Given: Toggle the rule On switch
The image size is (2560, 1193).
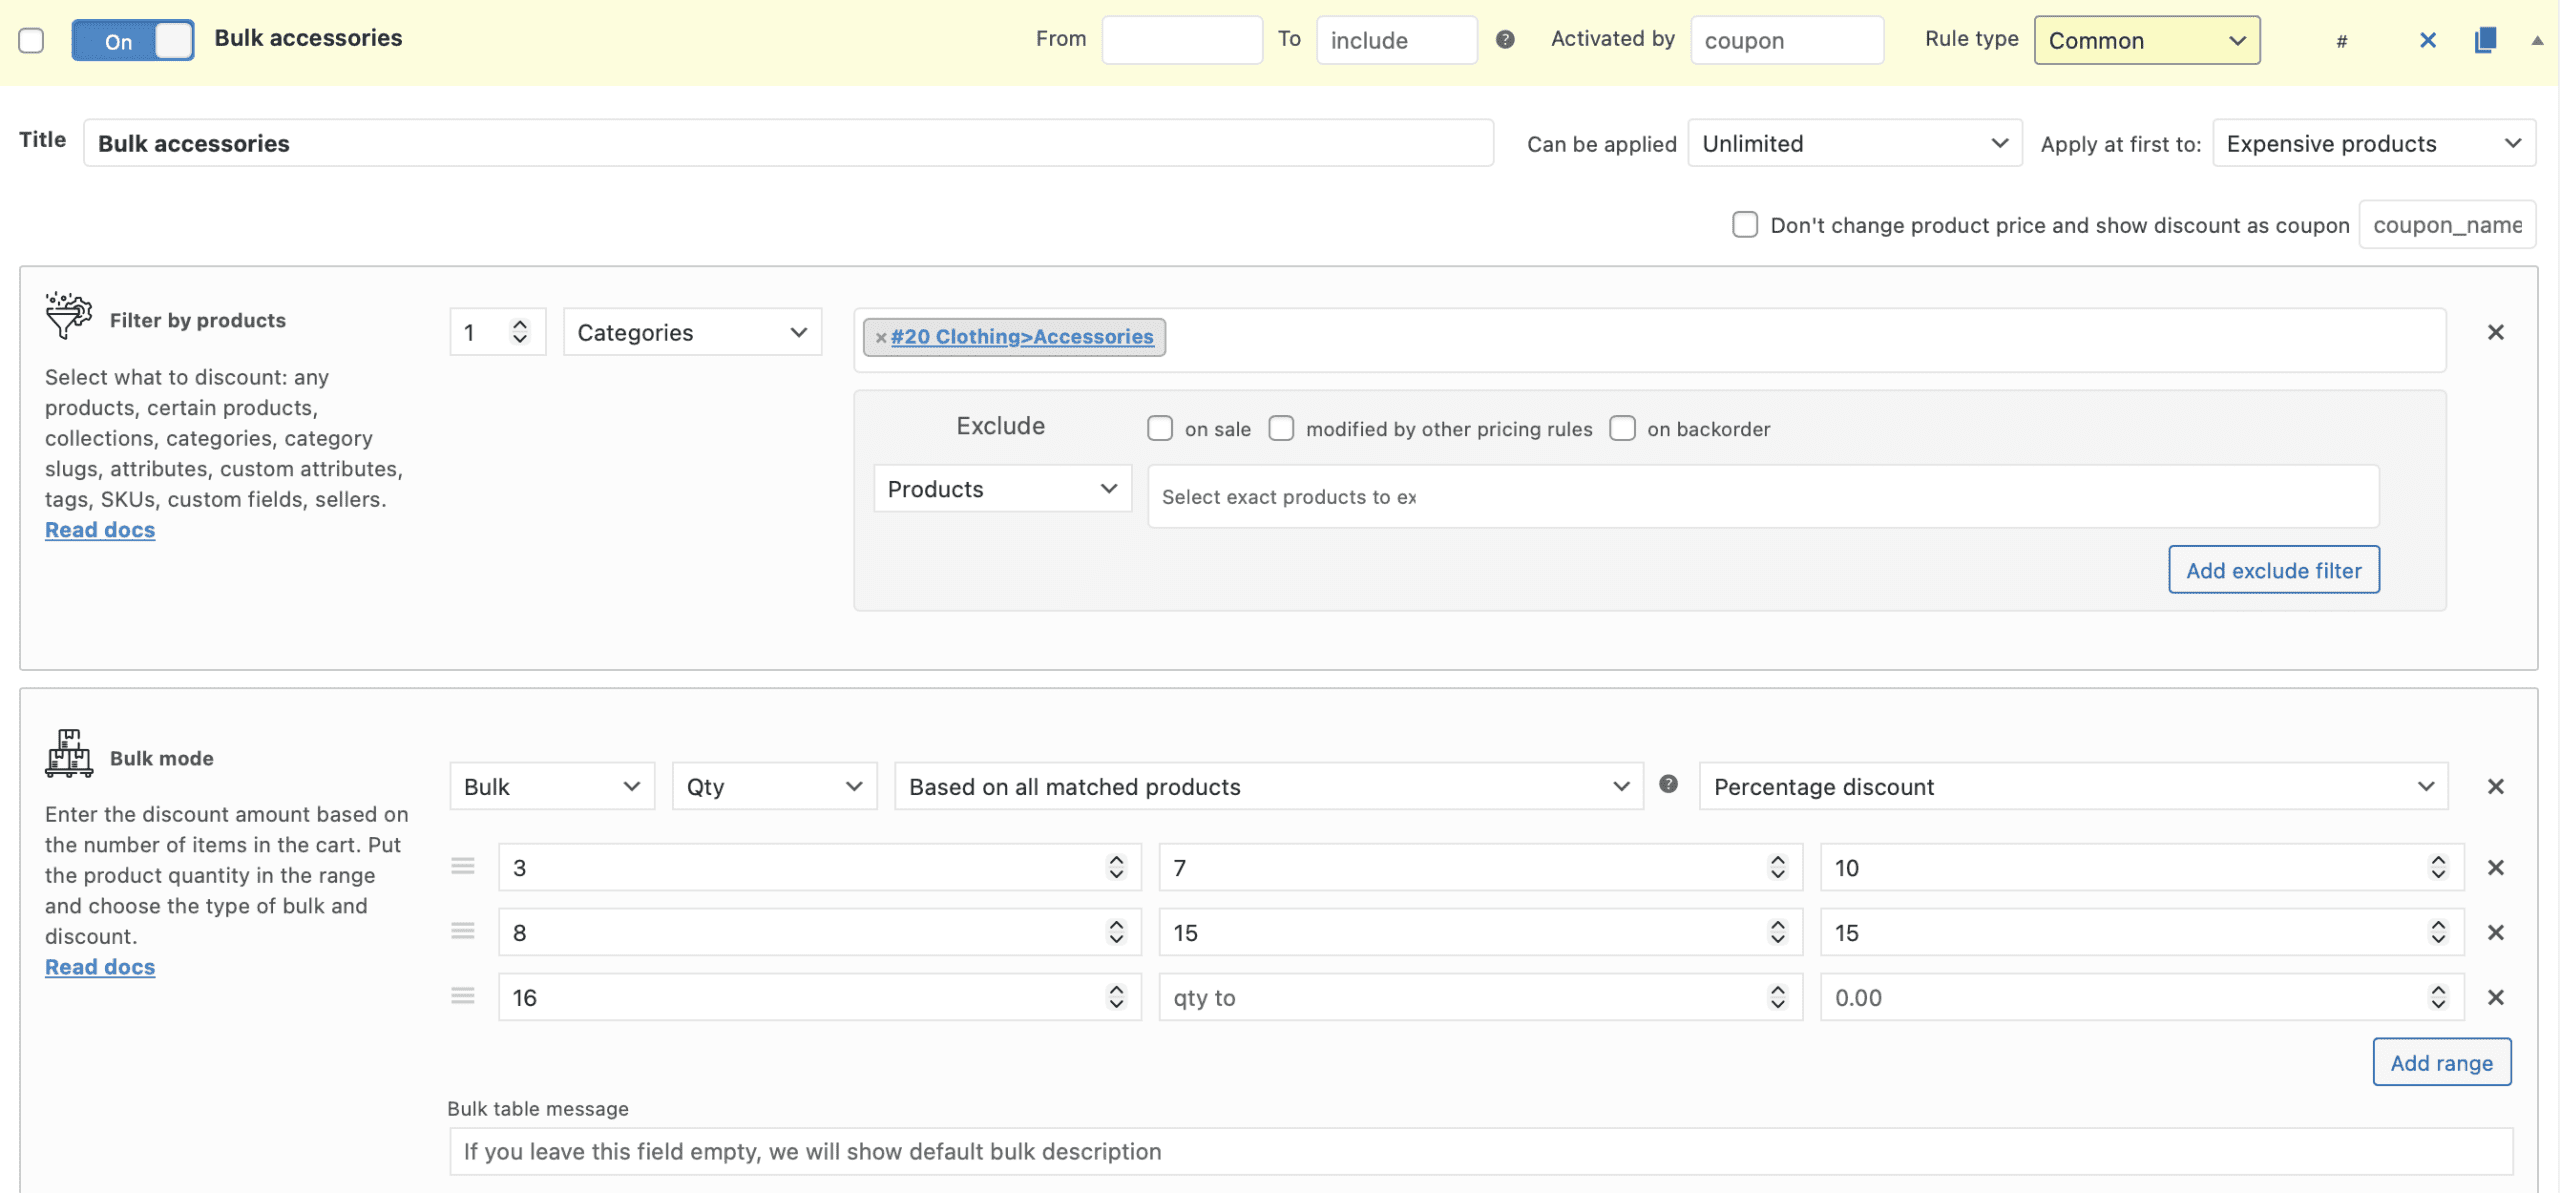Looking at the screenshot, I should click(x=133, y=40).
